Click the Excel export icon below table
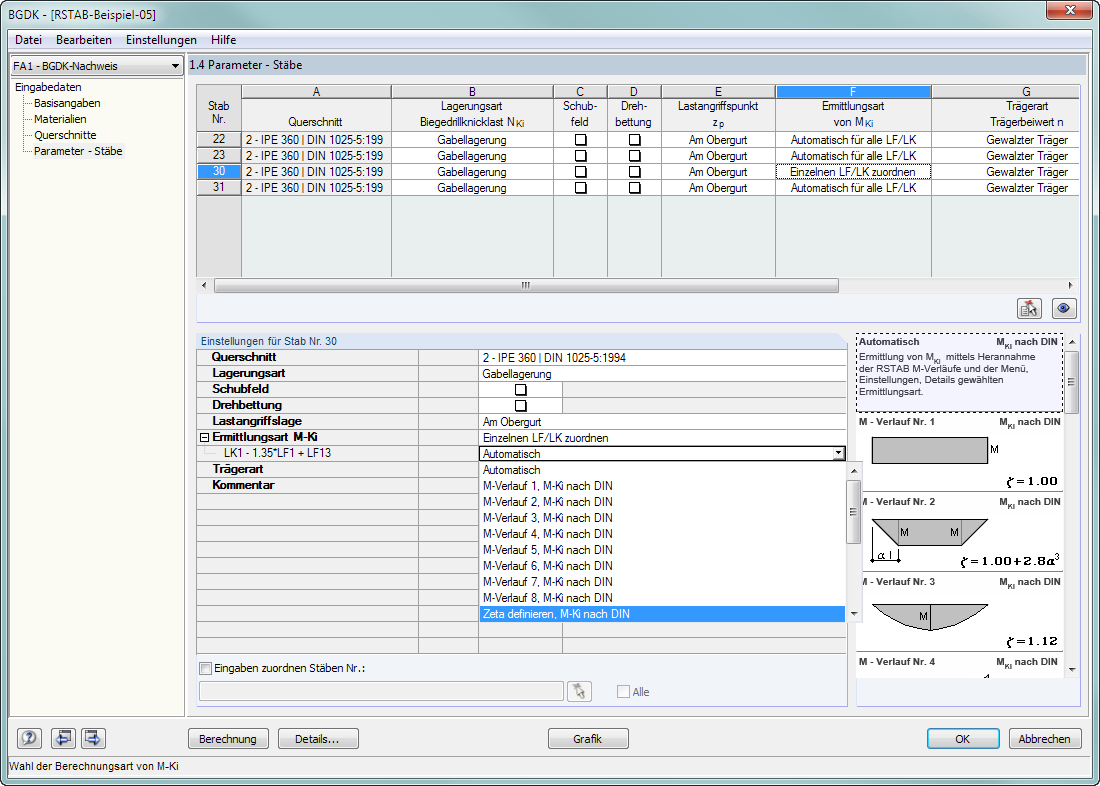 (x=1029, y=308)
